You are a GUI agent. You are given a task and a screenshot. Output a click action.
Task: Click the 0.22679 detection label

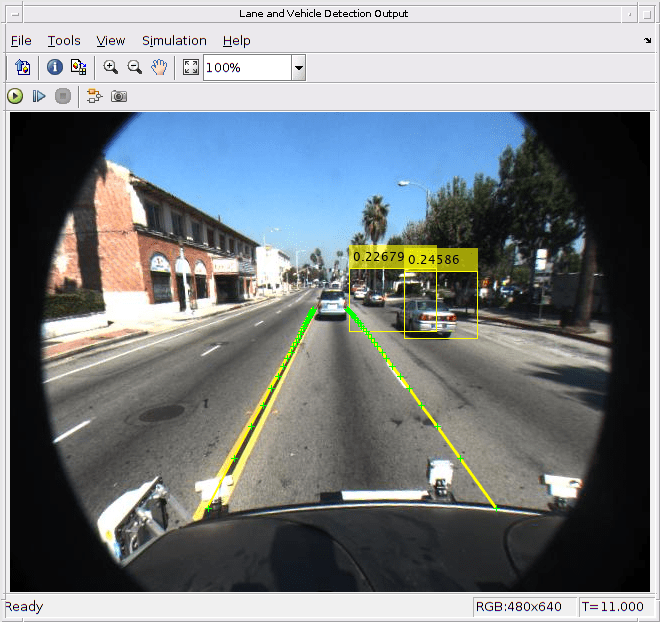pos(378,257)
